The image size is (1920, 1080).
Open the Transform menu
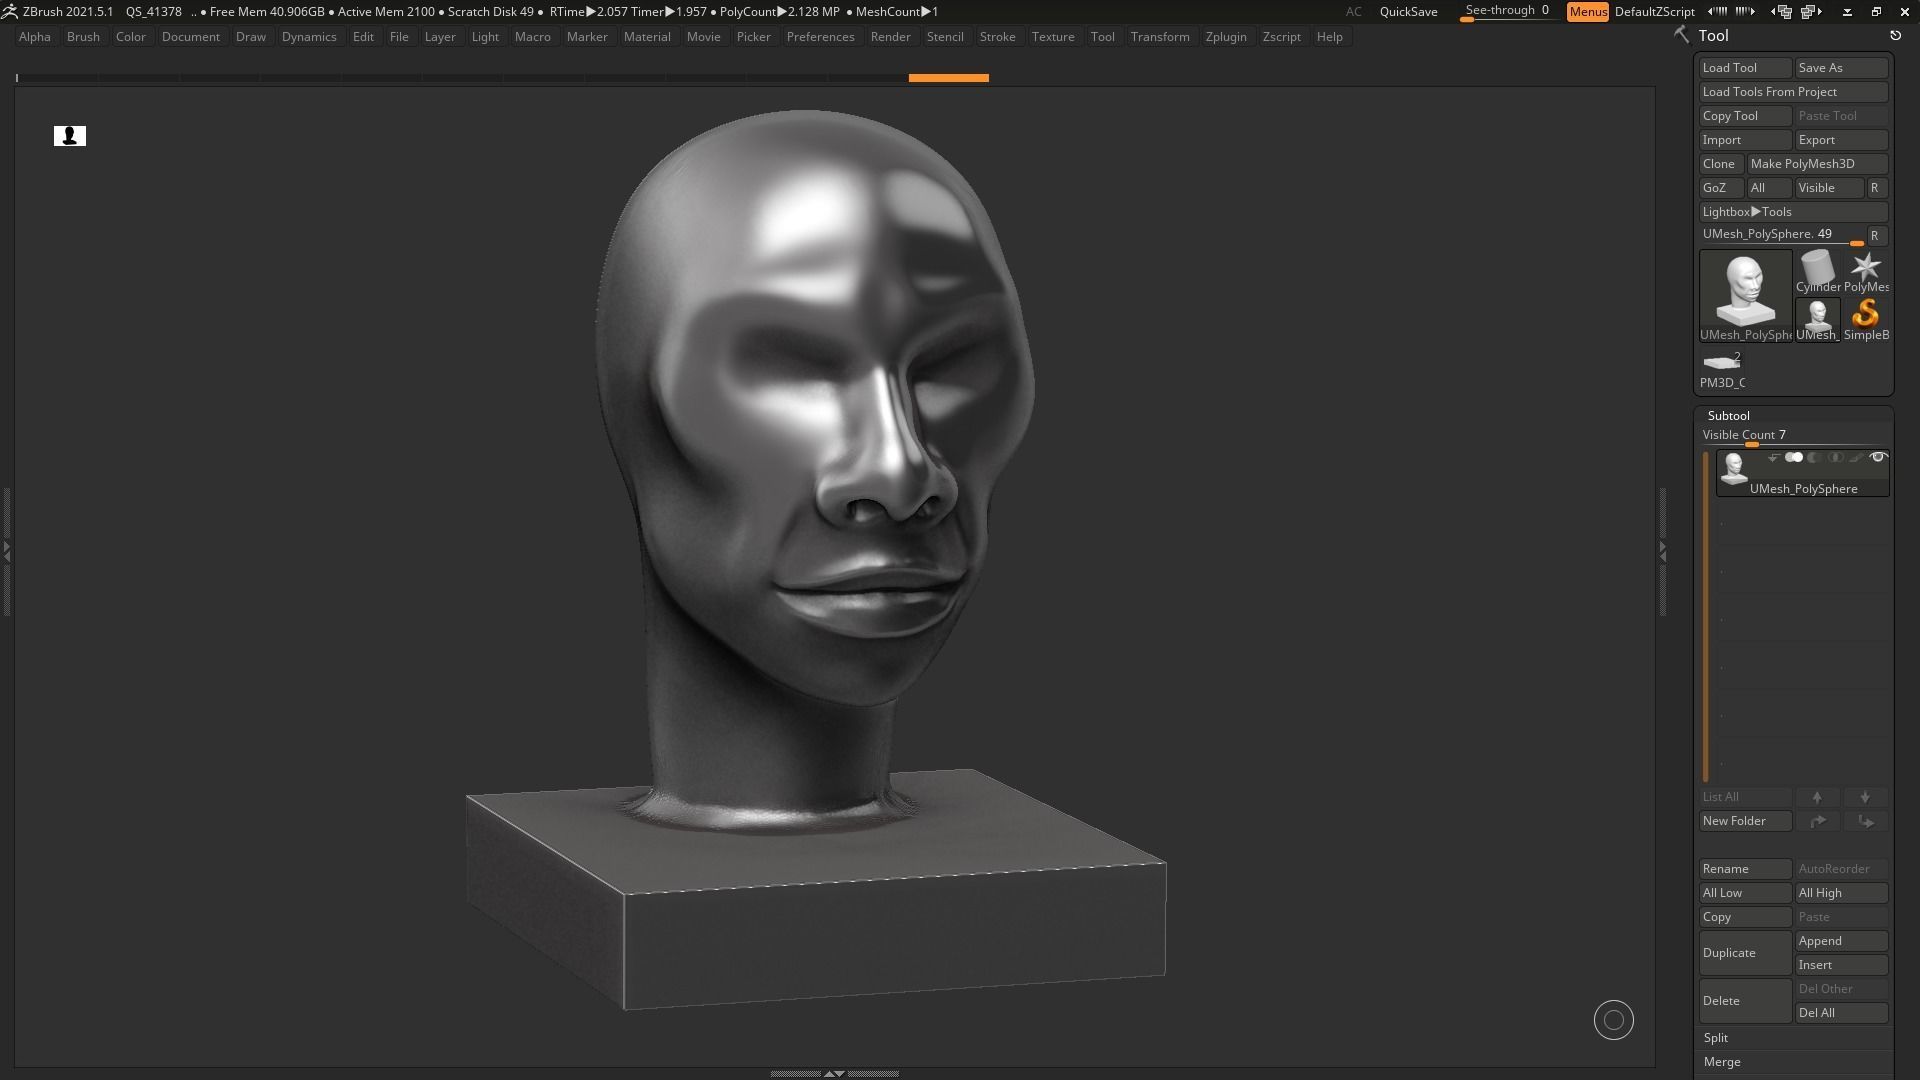pyautogui.click(x=1160, y=36)
